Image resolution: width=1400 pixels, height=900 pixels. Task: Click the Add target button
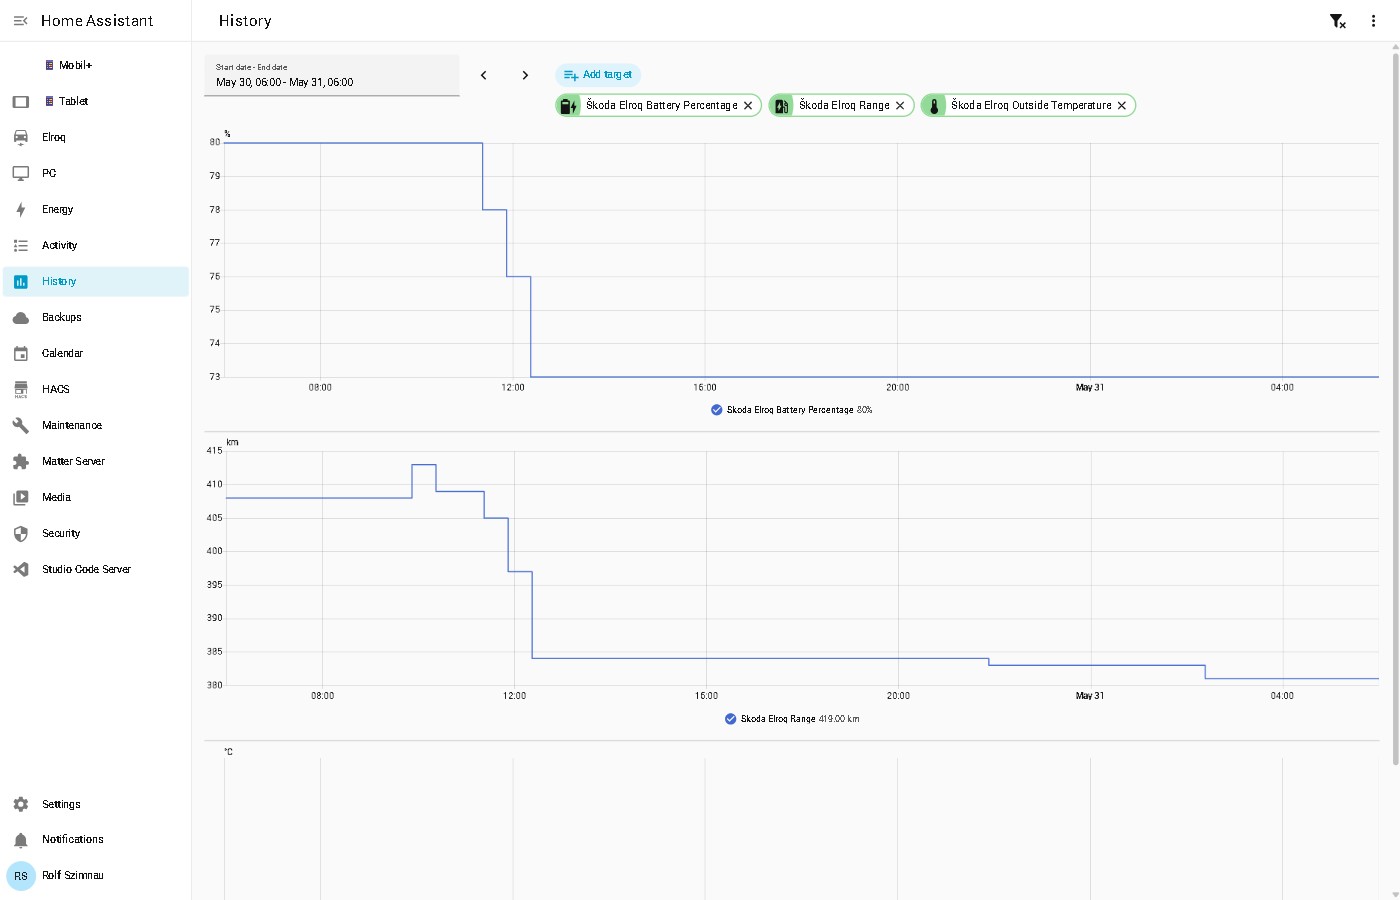(x=598, y=75)
